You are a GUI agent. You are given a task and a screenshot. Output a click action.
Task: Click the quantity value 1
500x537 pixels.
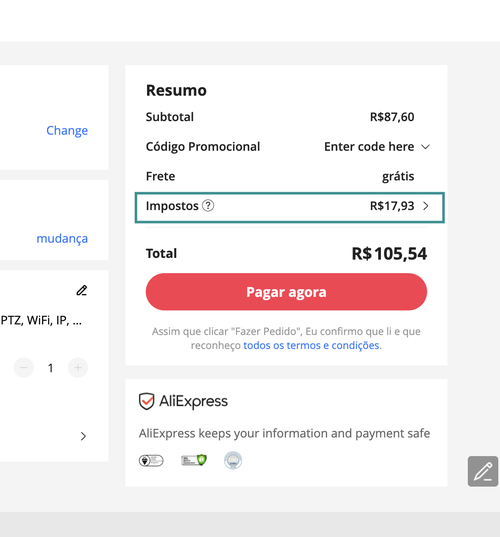pos(51,368)
